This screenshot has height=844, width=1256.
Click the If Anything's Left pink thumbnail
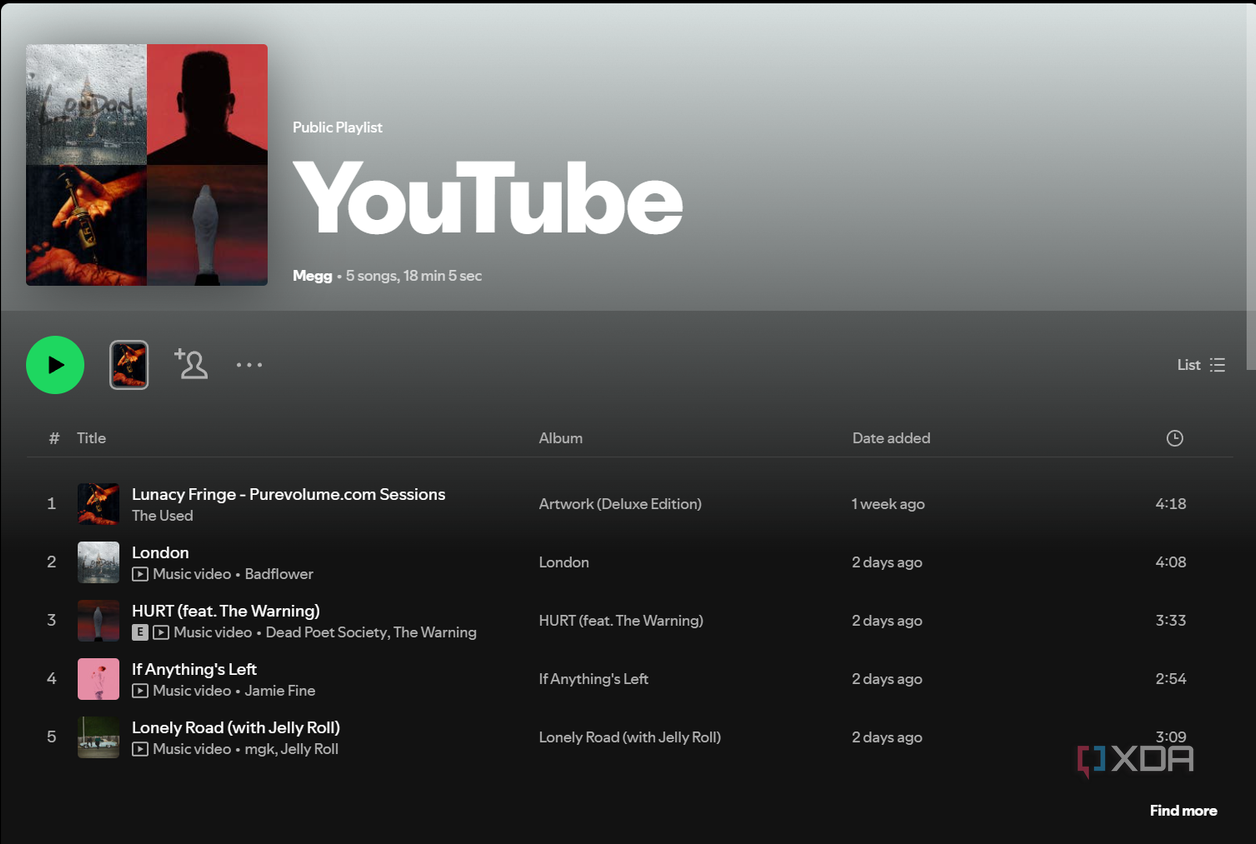click(x=98, y=679)
